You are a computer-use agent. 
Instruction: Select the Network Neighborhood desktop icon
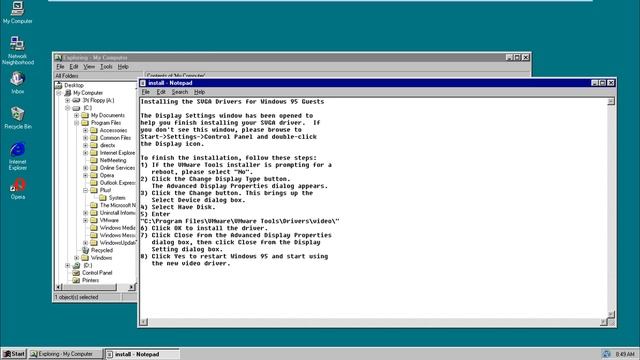coord(18,50)
